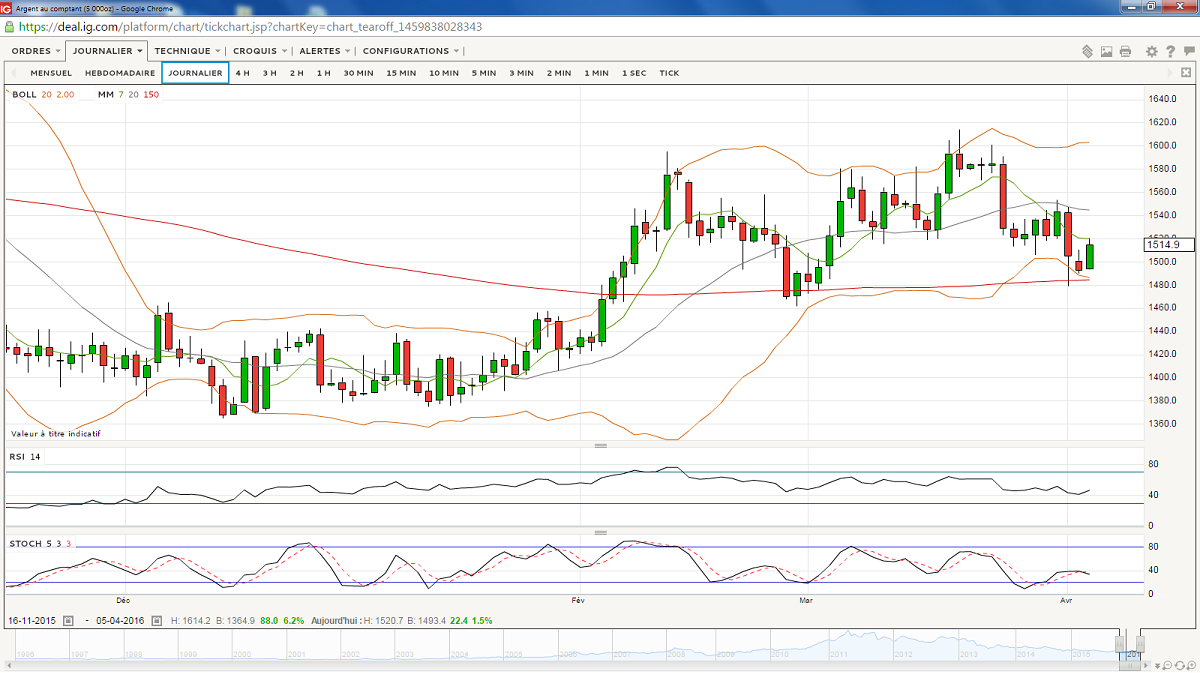
Task: Open the ALERTES dropdown
Action: click(325, 51)
